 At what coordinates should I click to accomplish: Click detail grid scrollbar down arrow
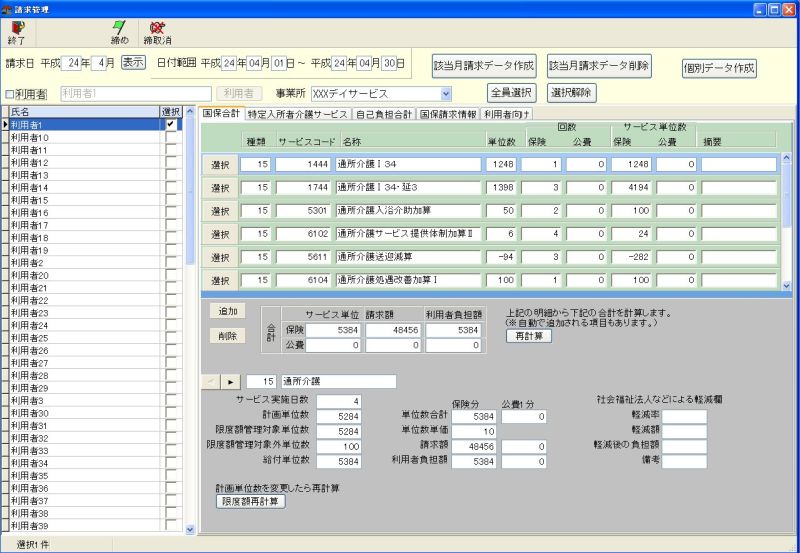point(786,286)
